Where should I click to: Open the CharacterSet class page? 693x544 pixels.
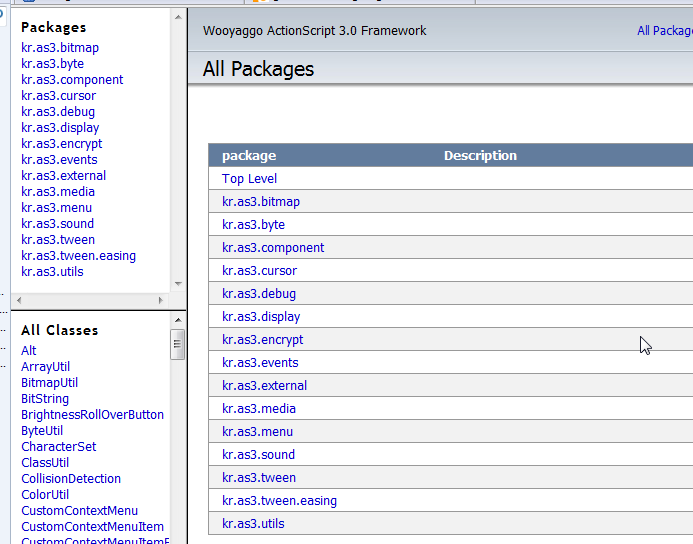(x=58, y=446)
